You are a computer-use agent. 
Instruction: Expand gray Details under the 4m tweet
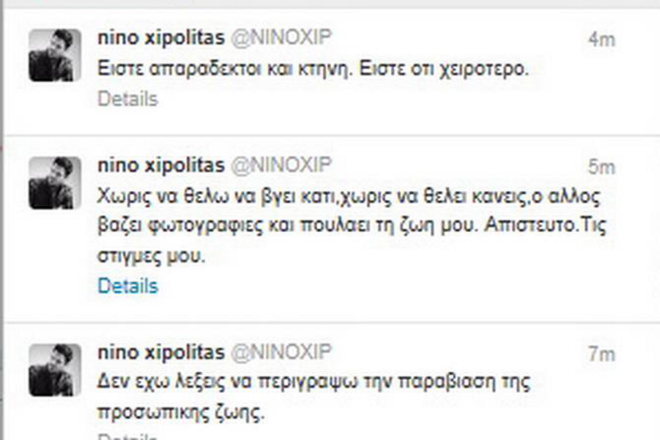tap(128, 99)
